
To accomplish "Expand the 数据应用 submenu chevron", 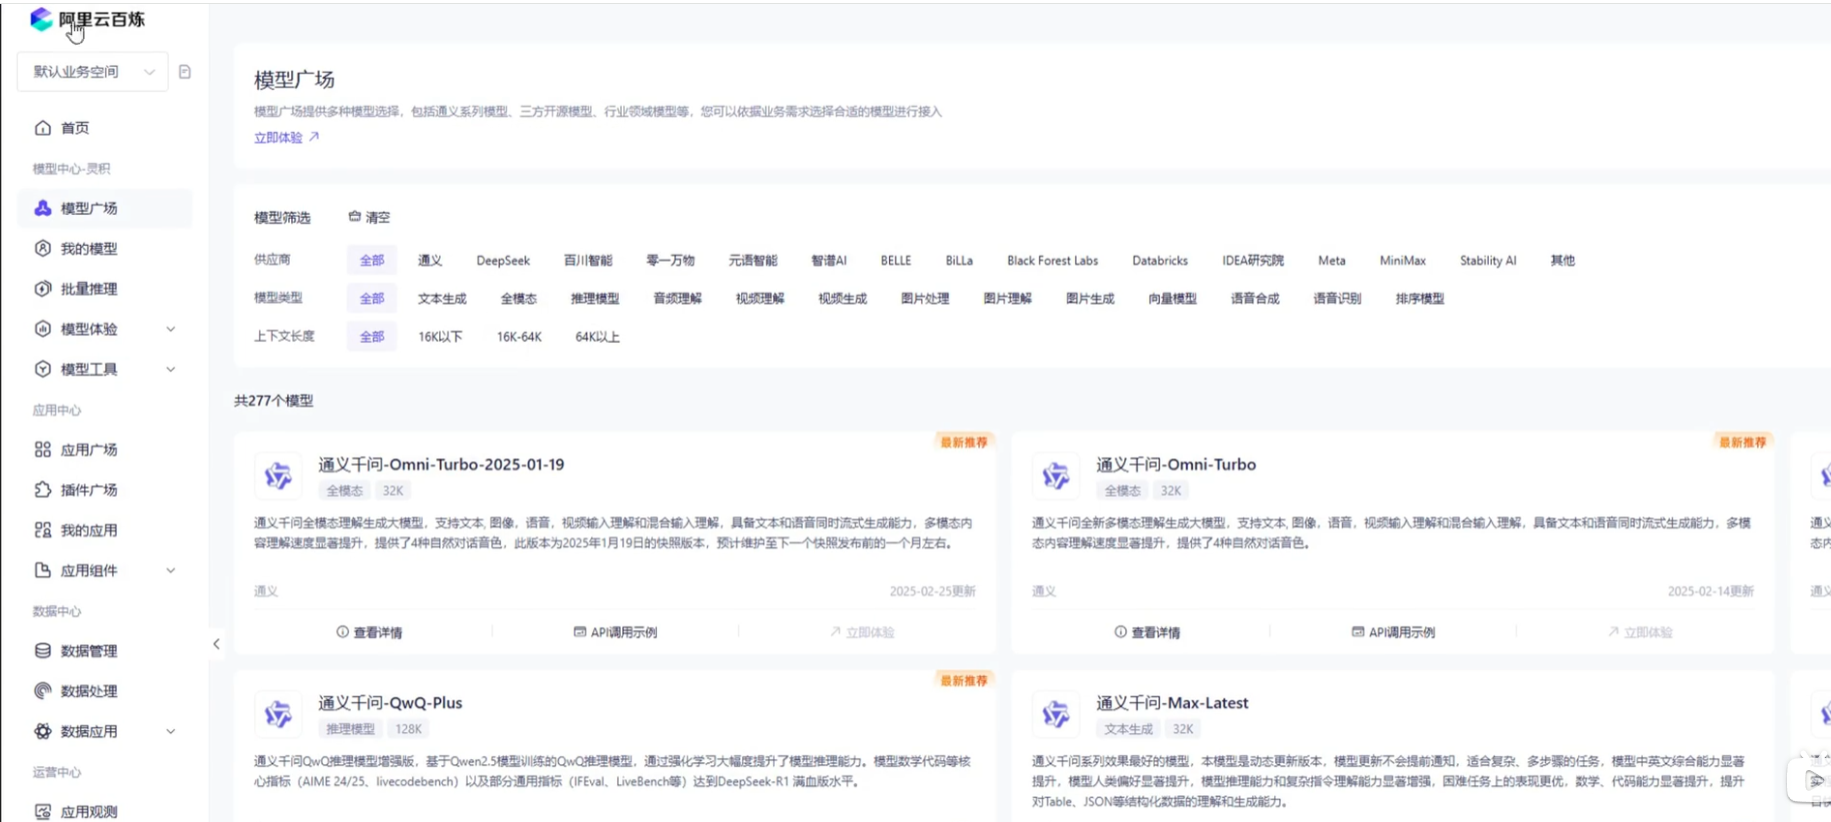I will tap(171, 731).
